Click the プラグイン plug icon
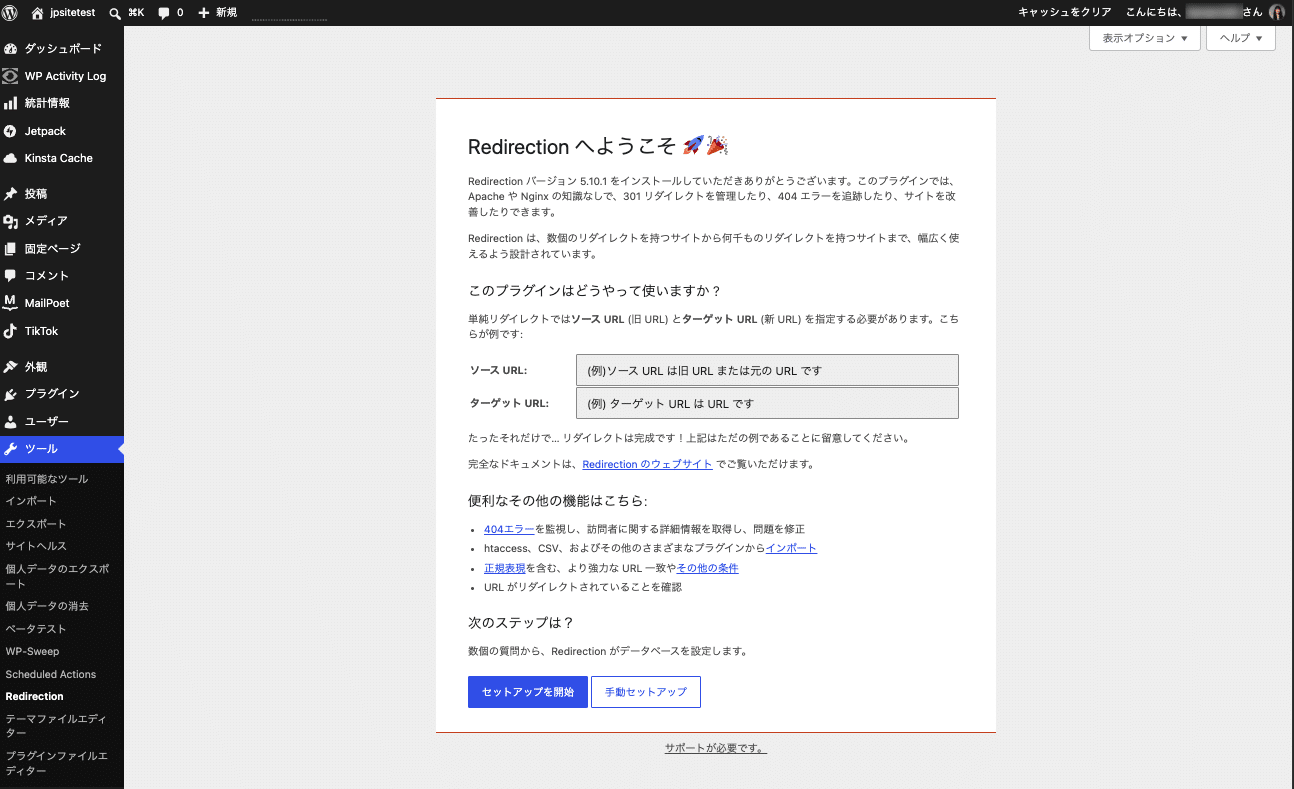This screenshot has height=789, width=1294. [x=11, y=394]
